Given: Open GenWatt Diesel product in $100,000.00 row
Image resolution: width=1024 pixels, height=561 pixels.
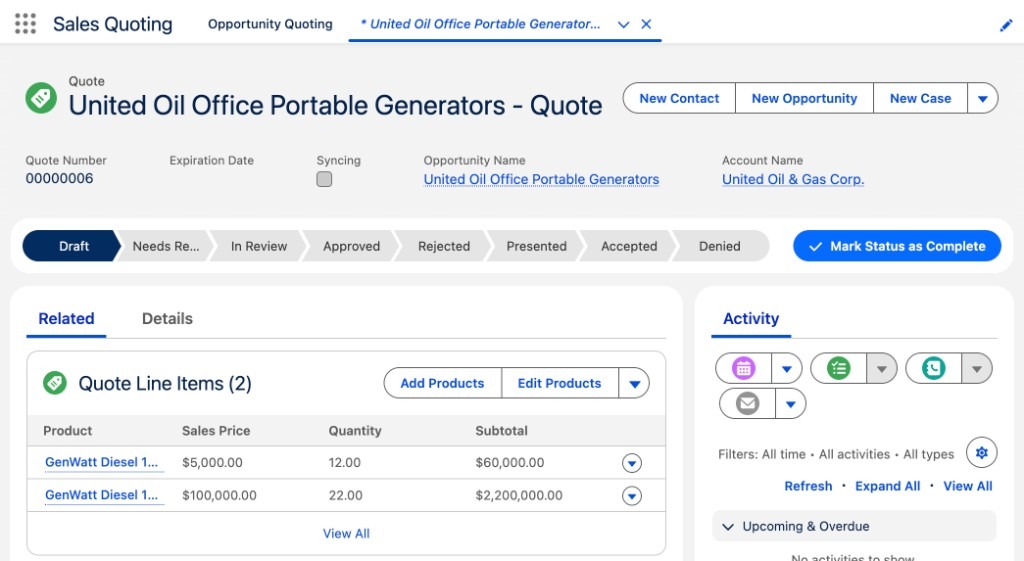Looking at the screenshot, I should (x=101, y=495).
